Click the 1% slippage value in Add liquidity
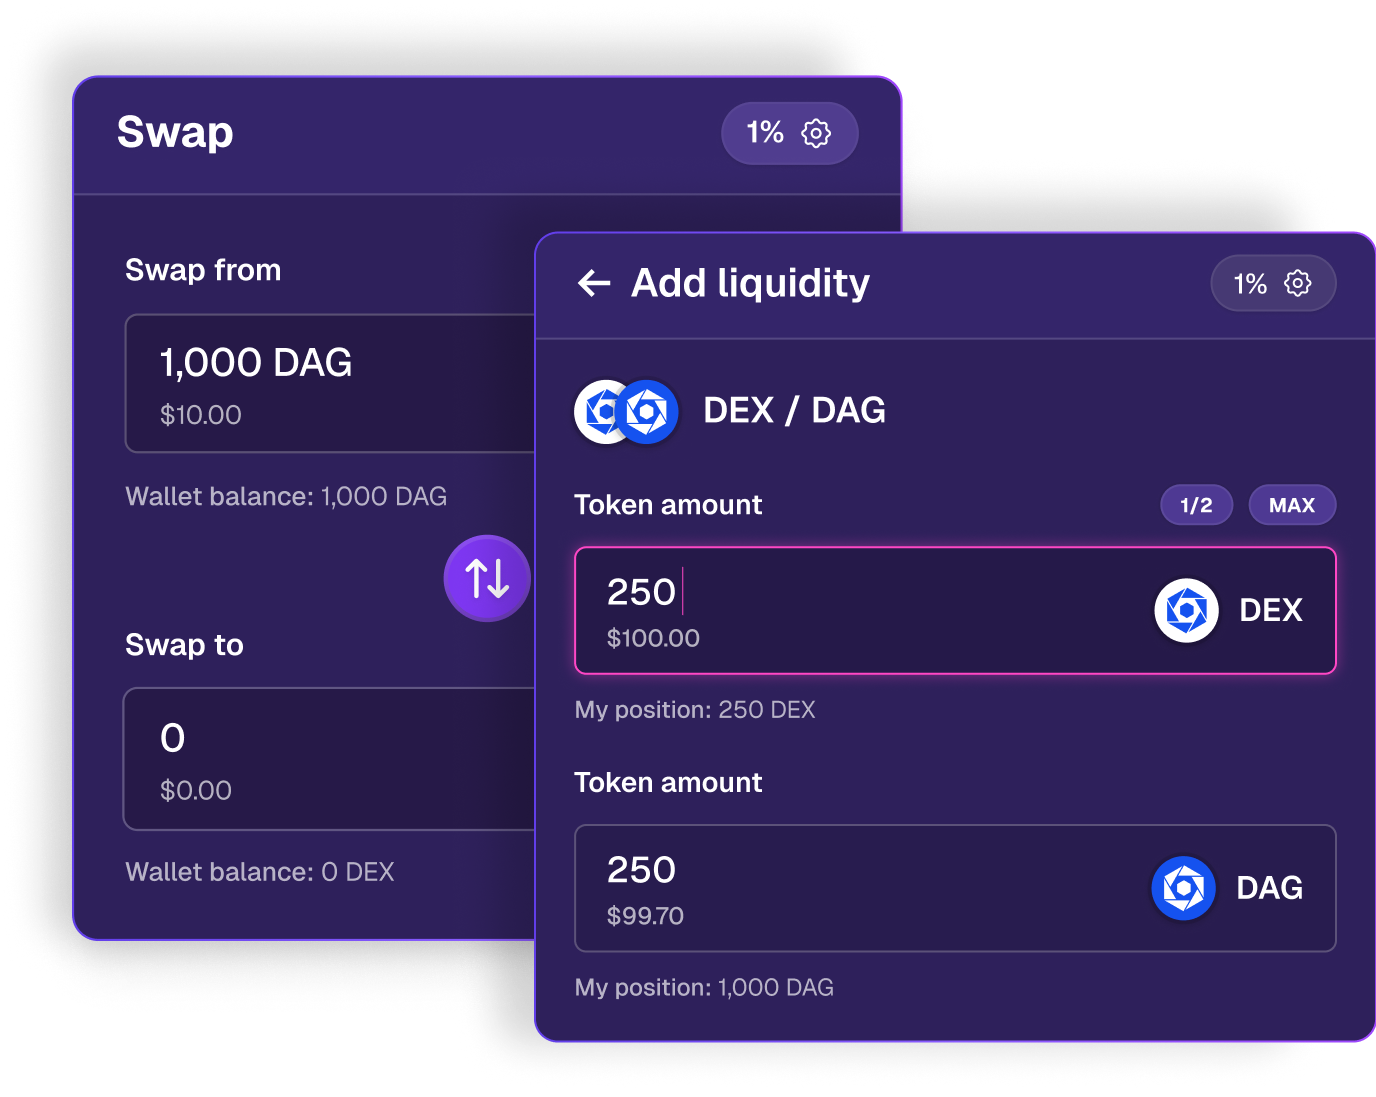The width and height of the screenshot is (1376, 1097). (1250, 284)
